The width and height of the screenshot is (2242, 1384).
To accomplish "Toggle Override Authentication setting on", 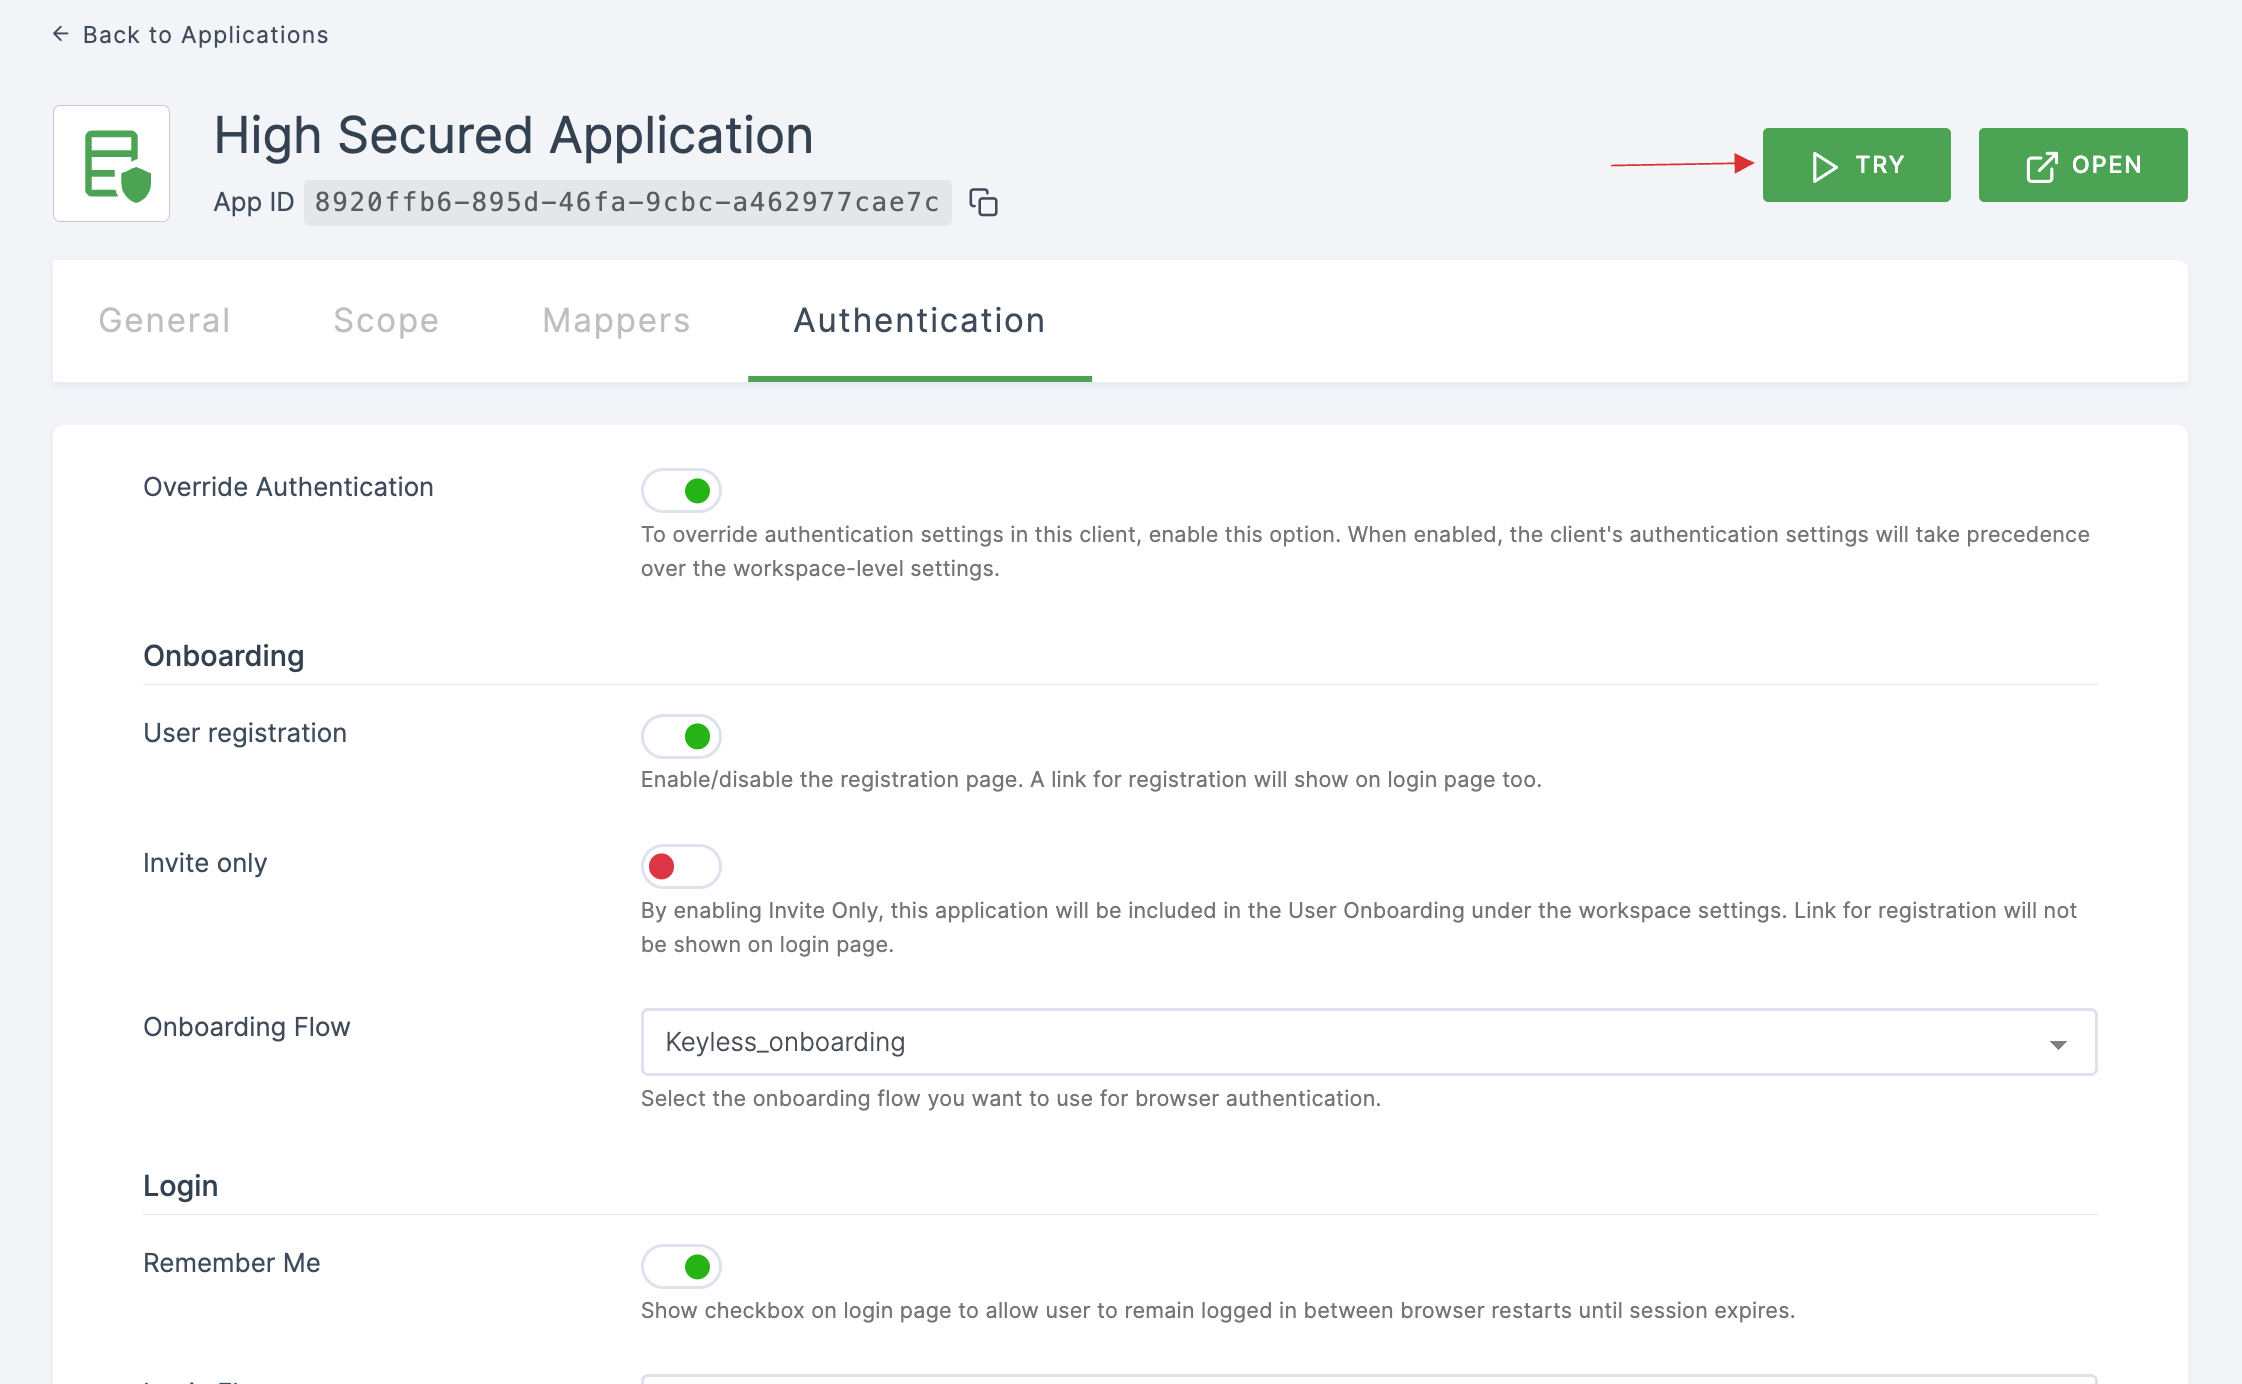I will (681, 489).
